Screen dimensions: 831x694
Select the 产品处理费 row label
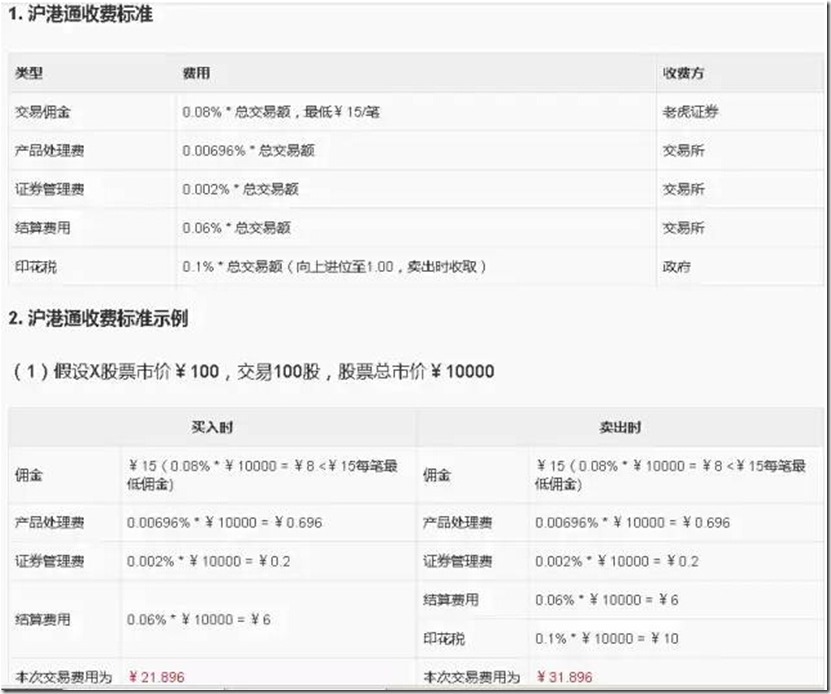45,150
